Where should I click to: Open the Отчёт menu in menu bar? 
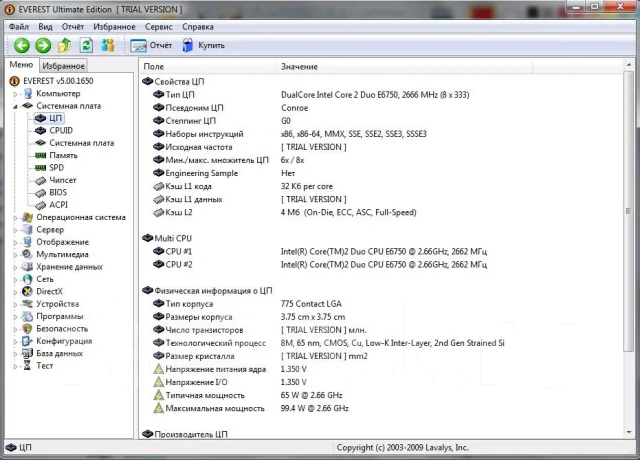point(73,27)
